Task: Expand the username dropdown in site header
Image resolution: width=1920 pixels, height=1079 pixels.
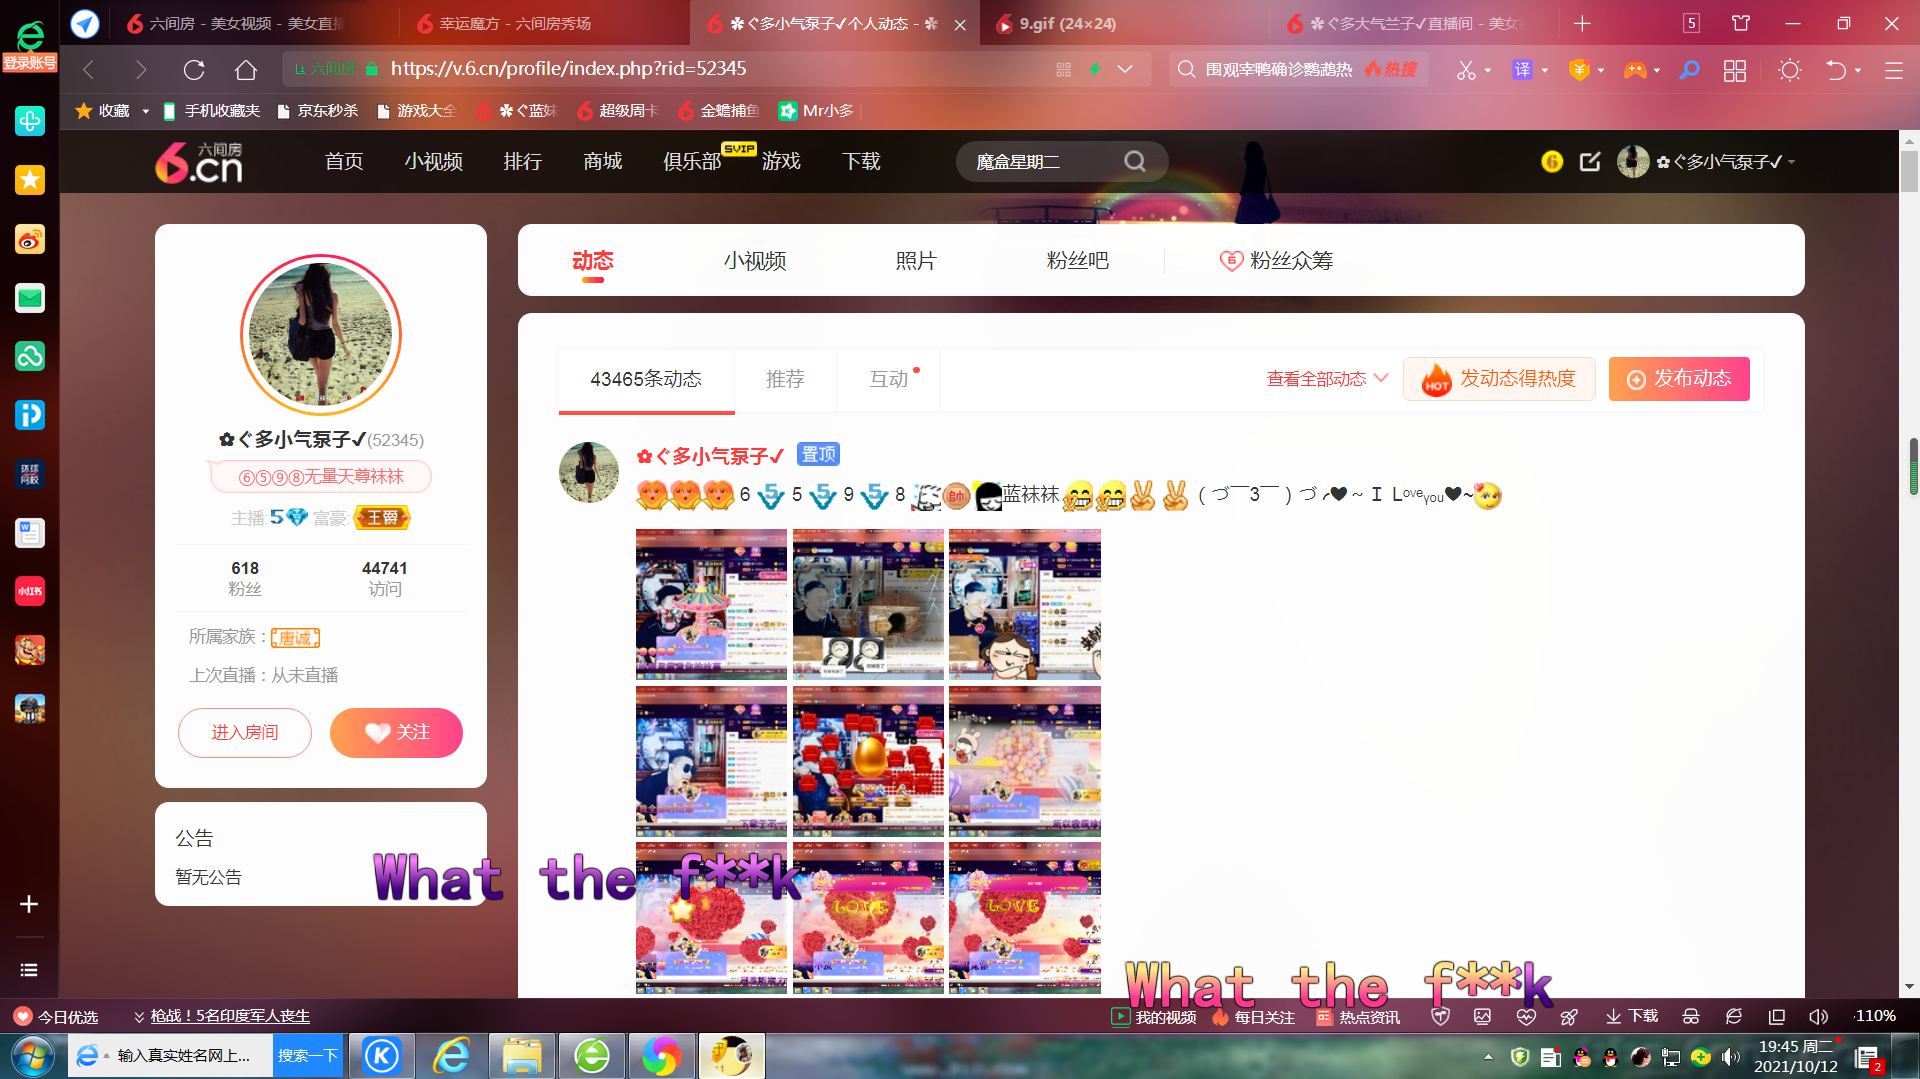Action: 1791,162
